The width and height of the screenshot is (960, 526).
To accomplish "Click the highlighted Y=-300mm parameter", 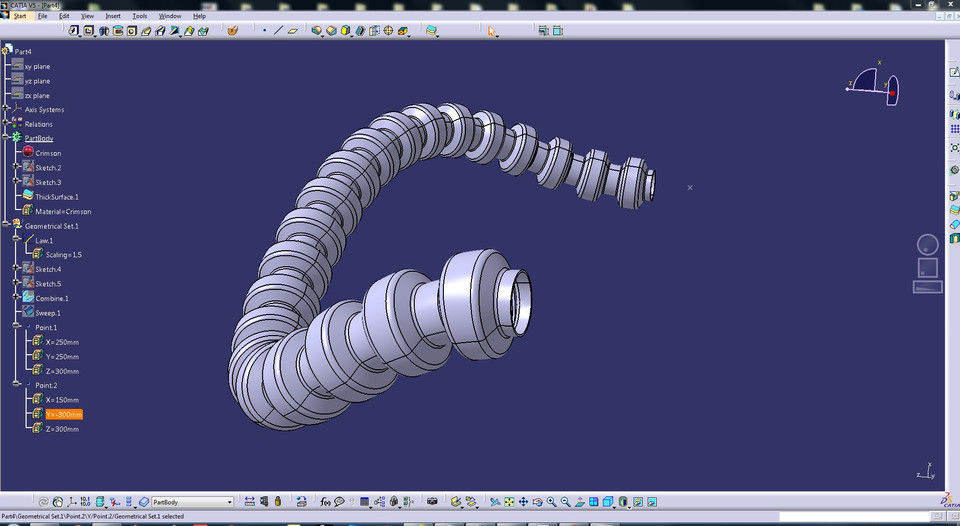I will point(64,415).
